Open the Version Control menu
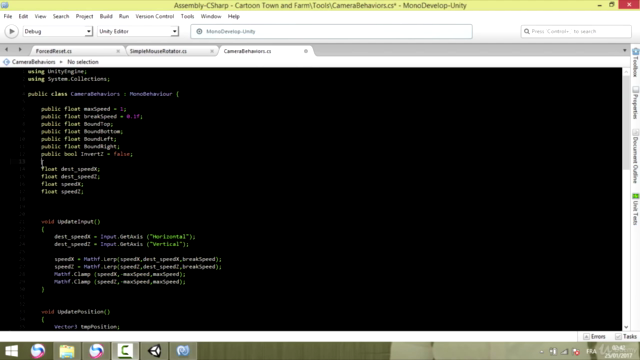640x360 pixels. [154, 16]
